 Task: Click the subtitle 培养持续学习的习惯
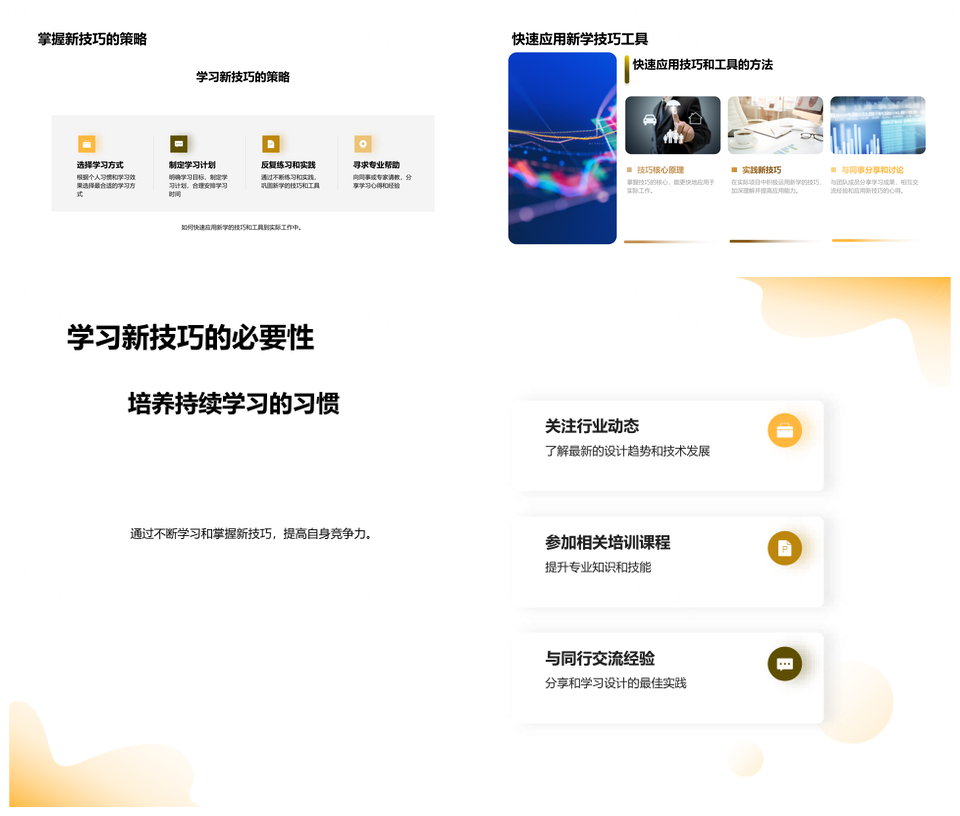tap(233, 403)
